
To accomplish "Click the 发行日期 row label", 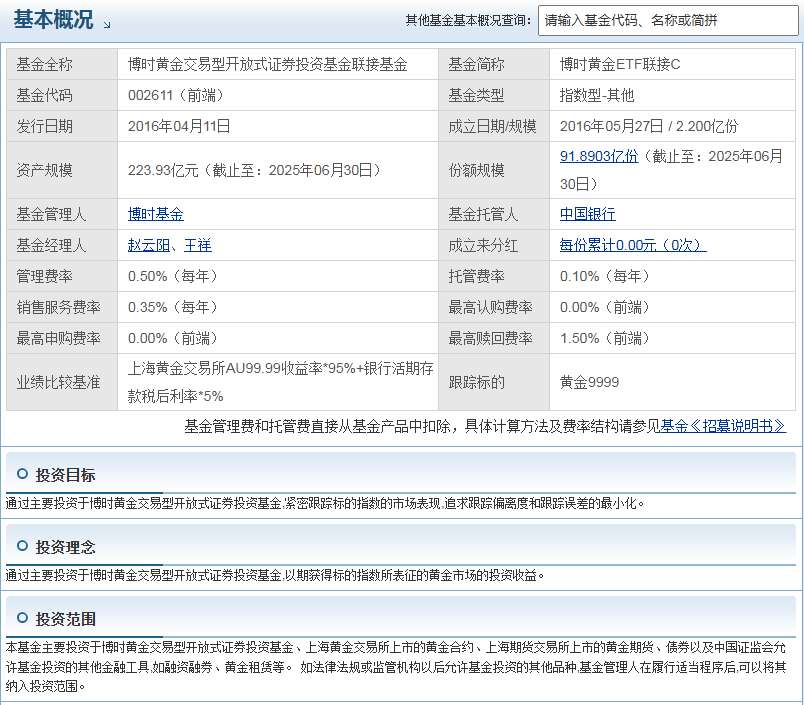I will click(45, 127).
